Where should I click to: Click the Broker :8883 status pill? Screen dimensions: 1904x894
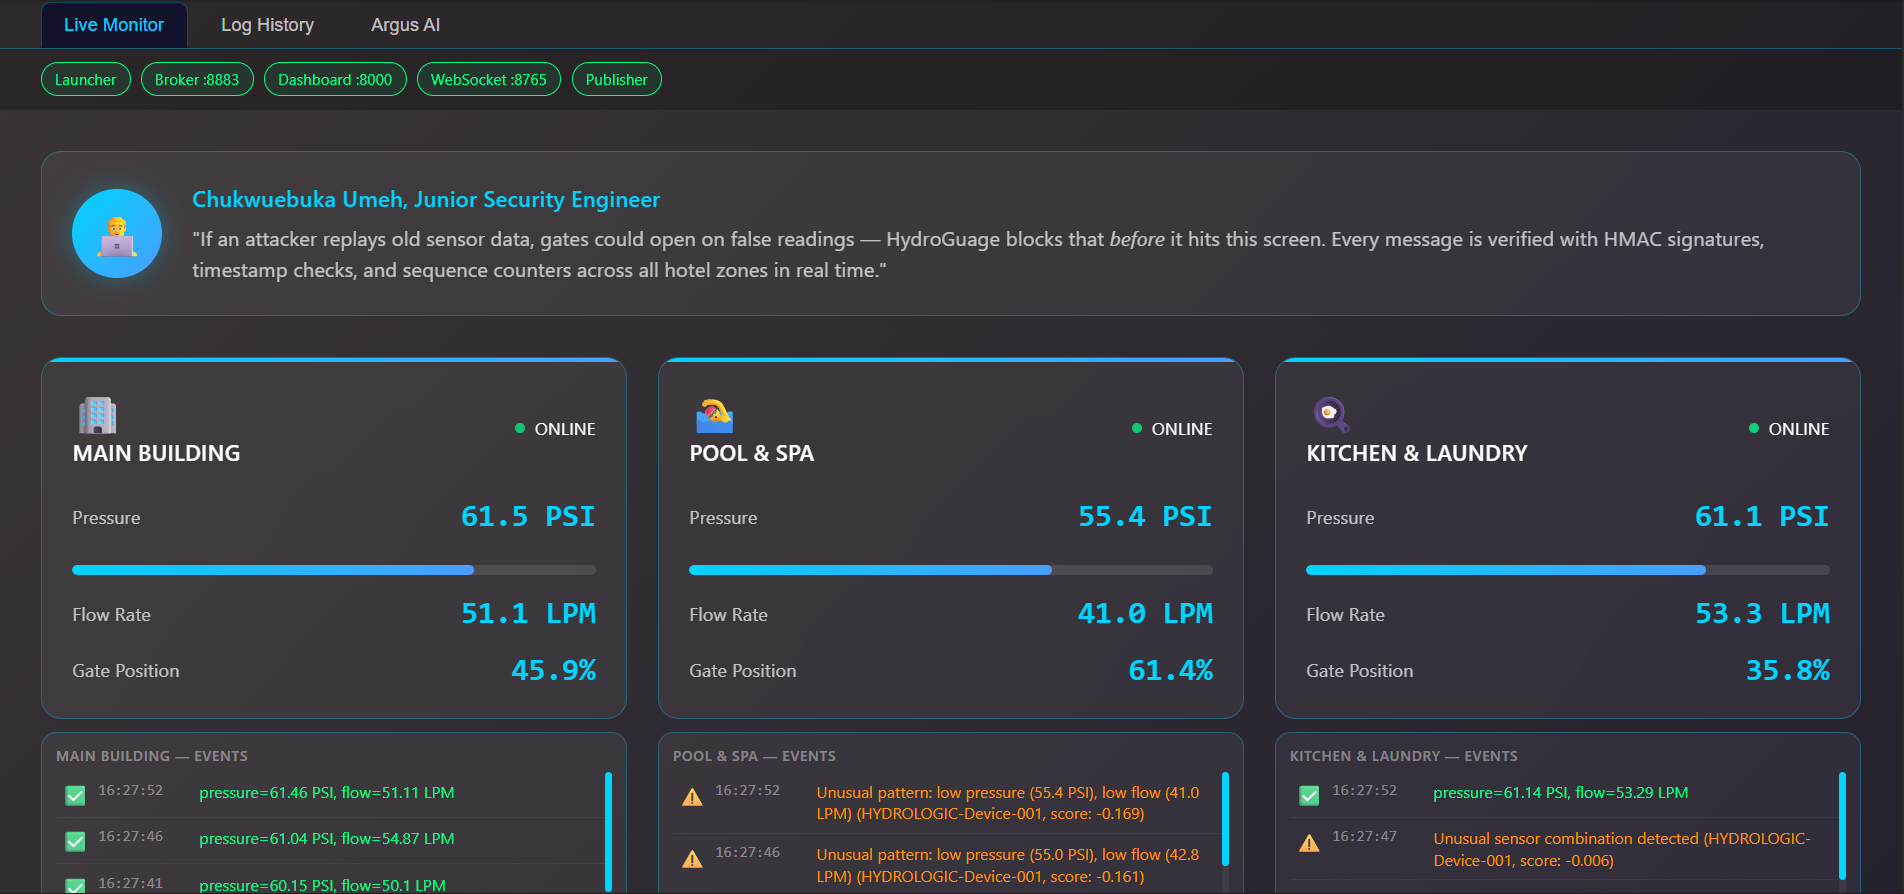[x=197, y=80]
